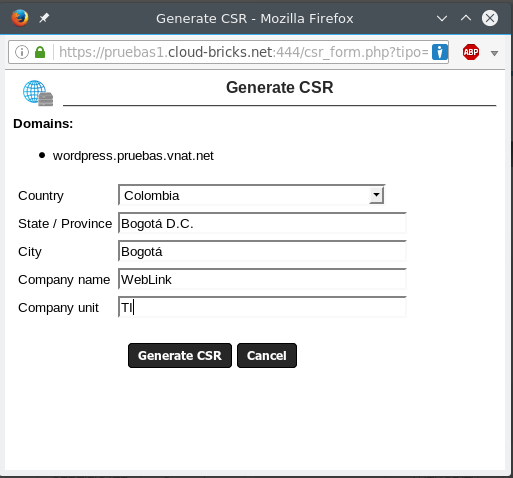Click the Company name field with WebLink

(262, 279)
